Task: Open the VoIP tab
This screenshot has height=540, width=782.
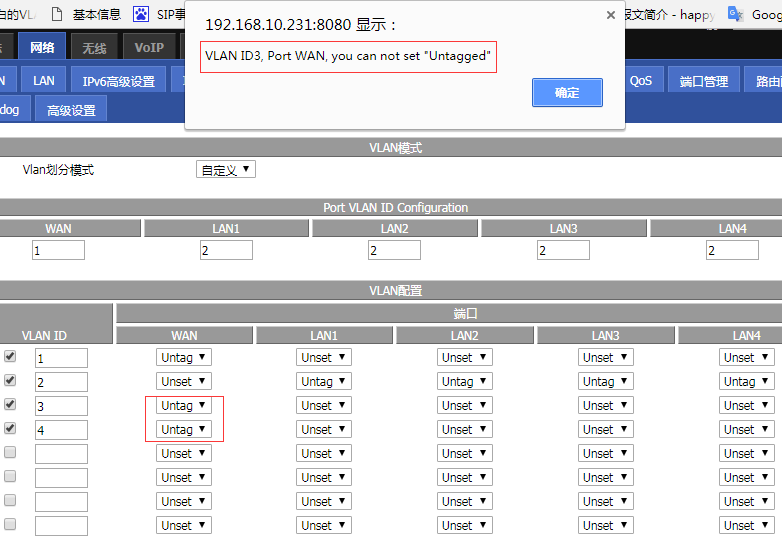Action: [x=149, y=47]
